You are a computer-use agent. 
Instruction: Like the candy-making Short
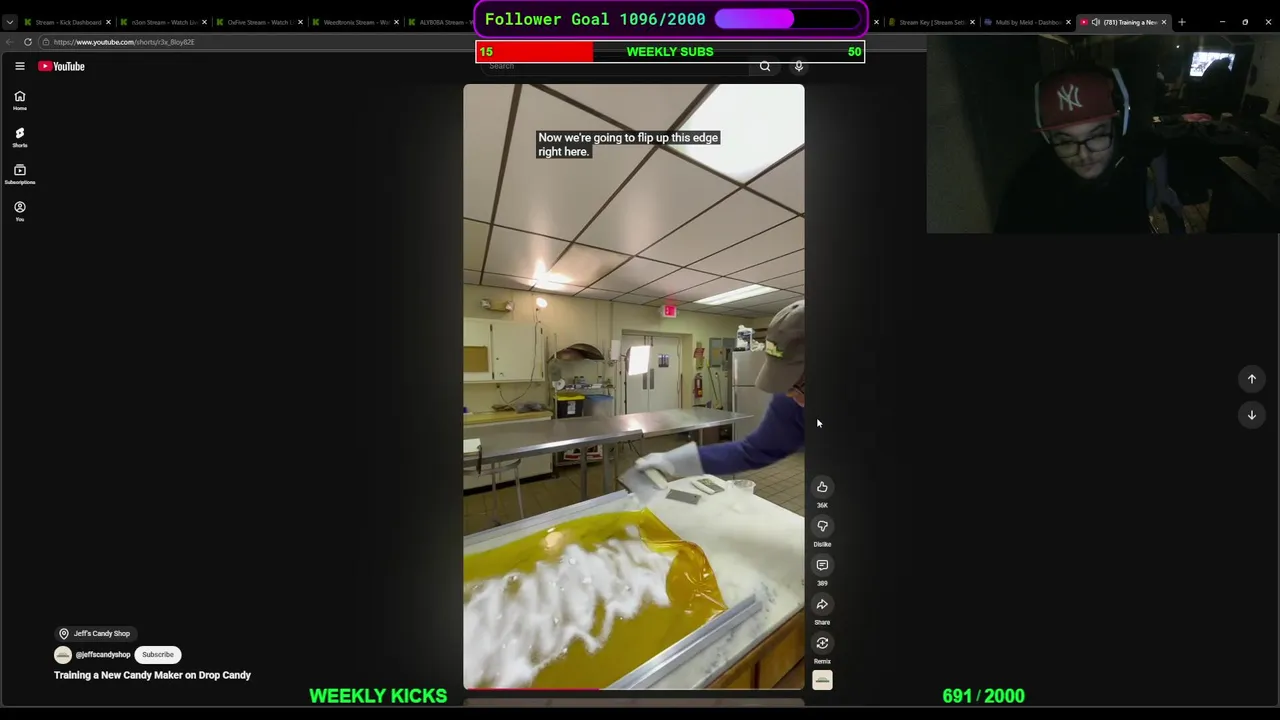click(822, 487)
